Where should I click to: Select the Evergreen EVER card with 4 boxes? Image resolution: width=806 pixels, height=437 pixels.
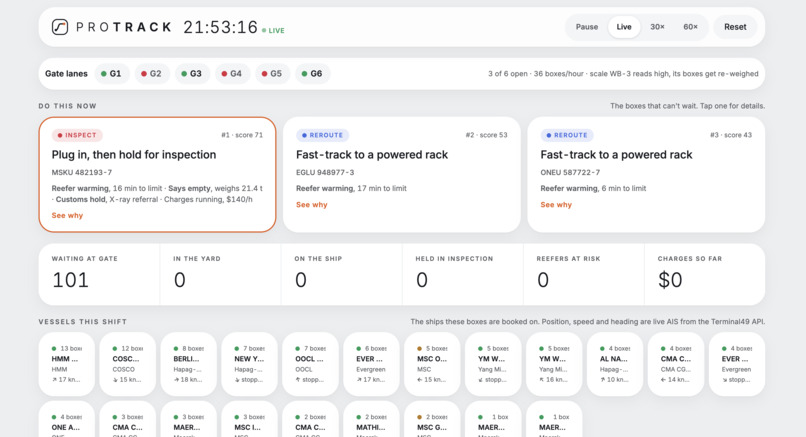(737, 364)
